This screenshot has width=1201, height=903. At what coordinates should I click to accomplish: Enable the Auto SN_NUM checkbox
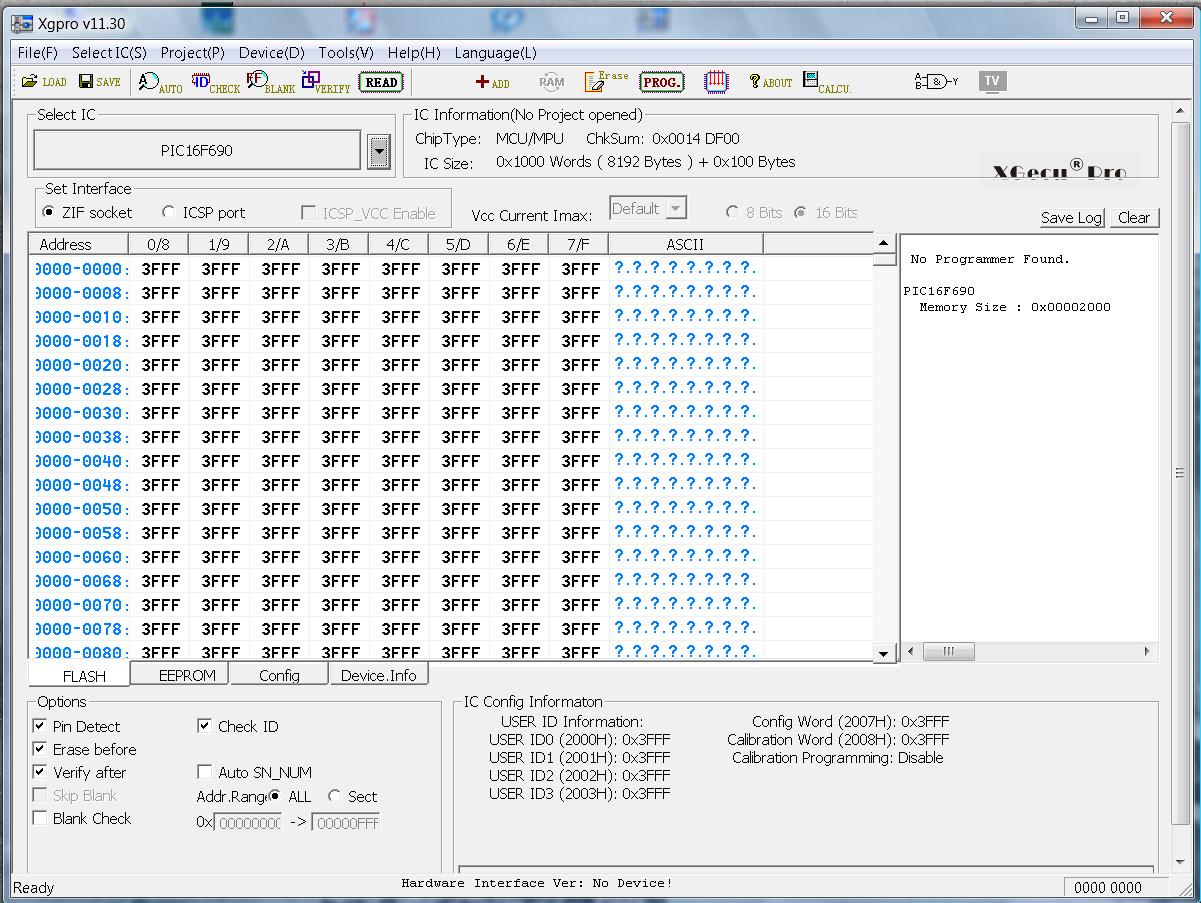[x=204, y=772]
